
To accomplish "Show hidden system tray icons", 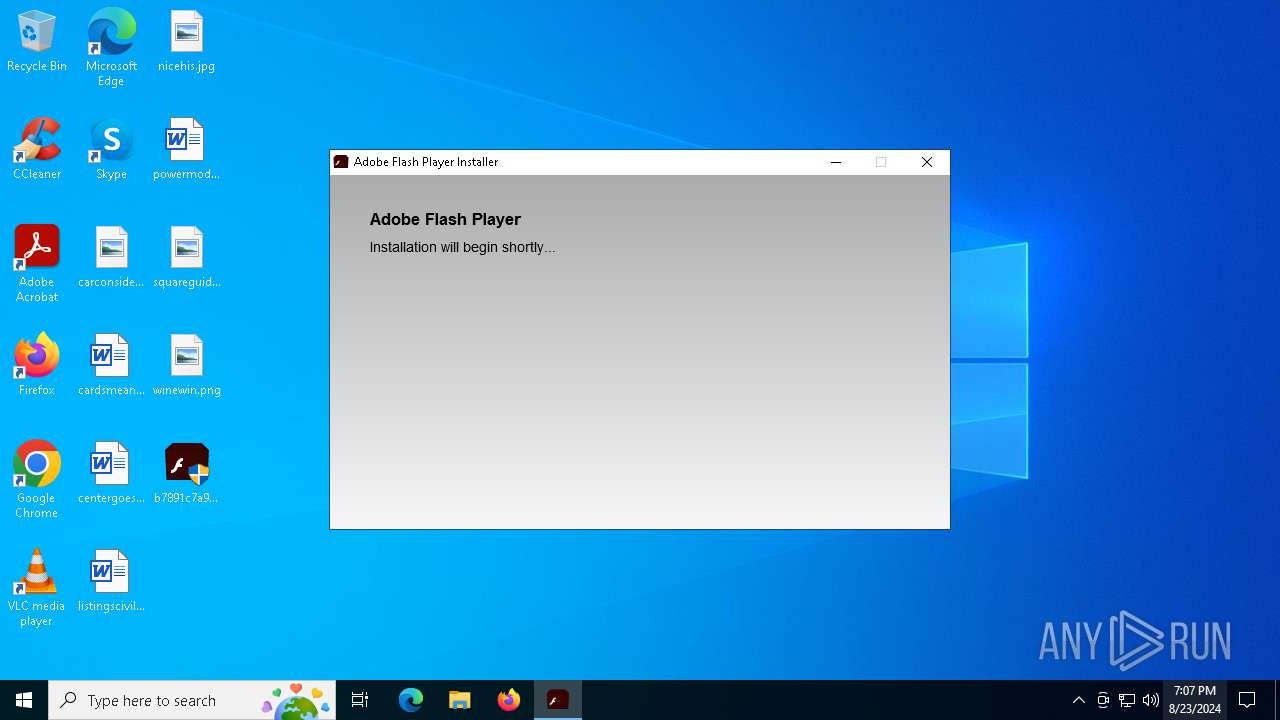I will click(1078, 700).
